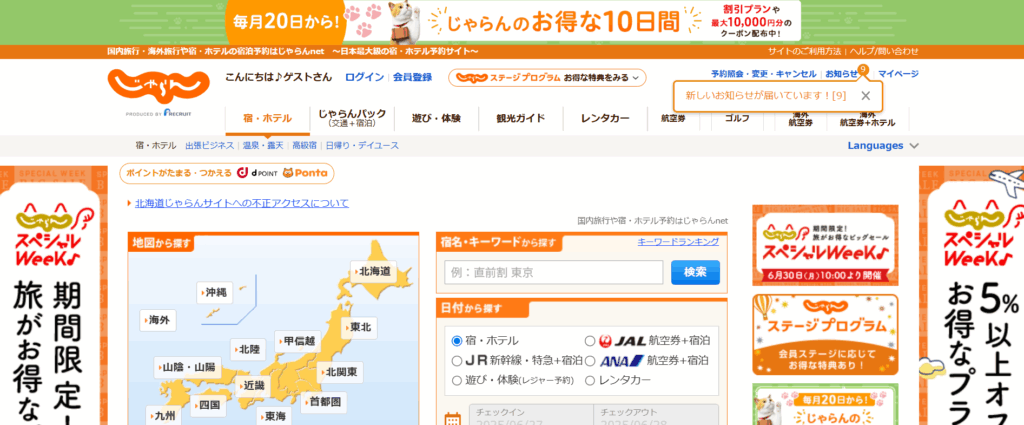Select 海外 on the map
This screenshot has width=1024, height=425.
click(x=159, y=321)
